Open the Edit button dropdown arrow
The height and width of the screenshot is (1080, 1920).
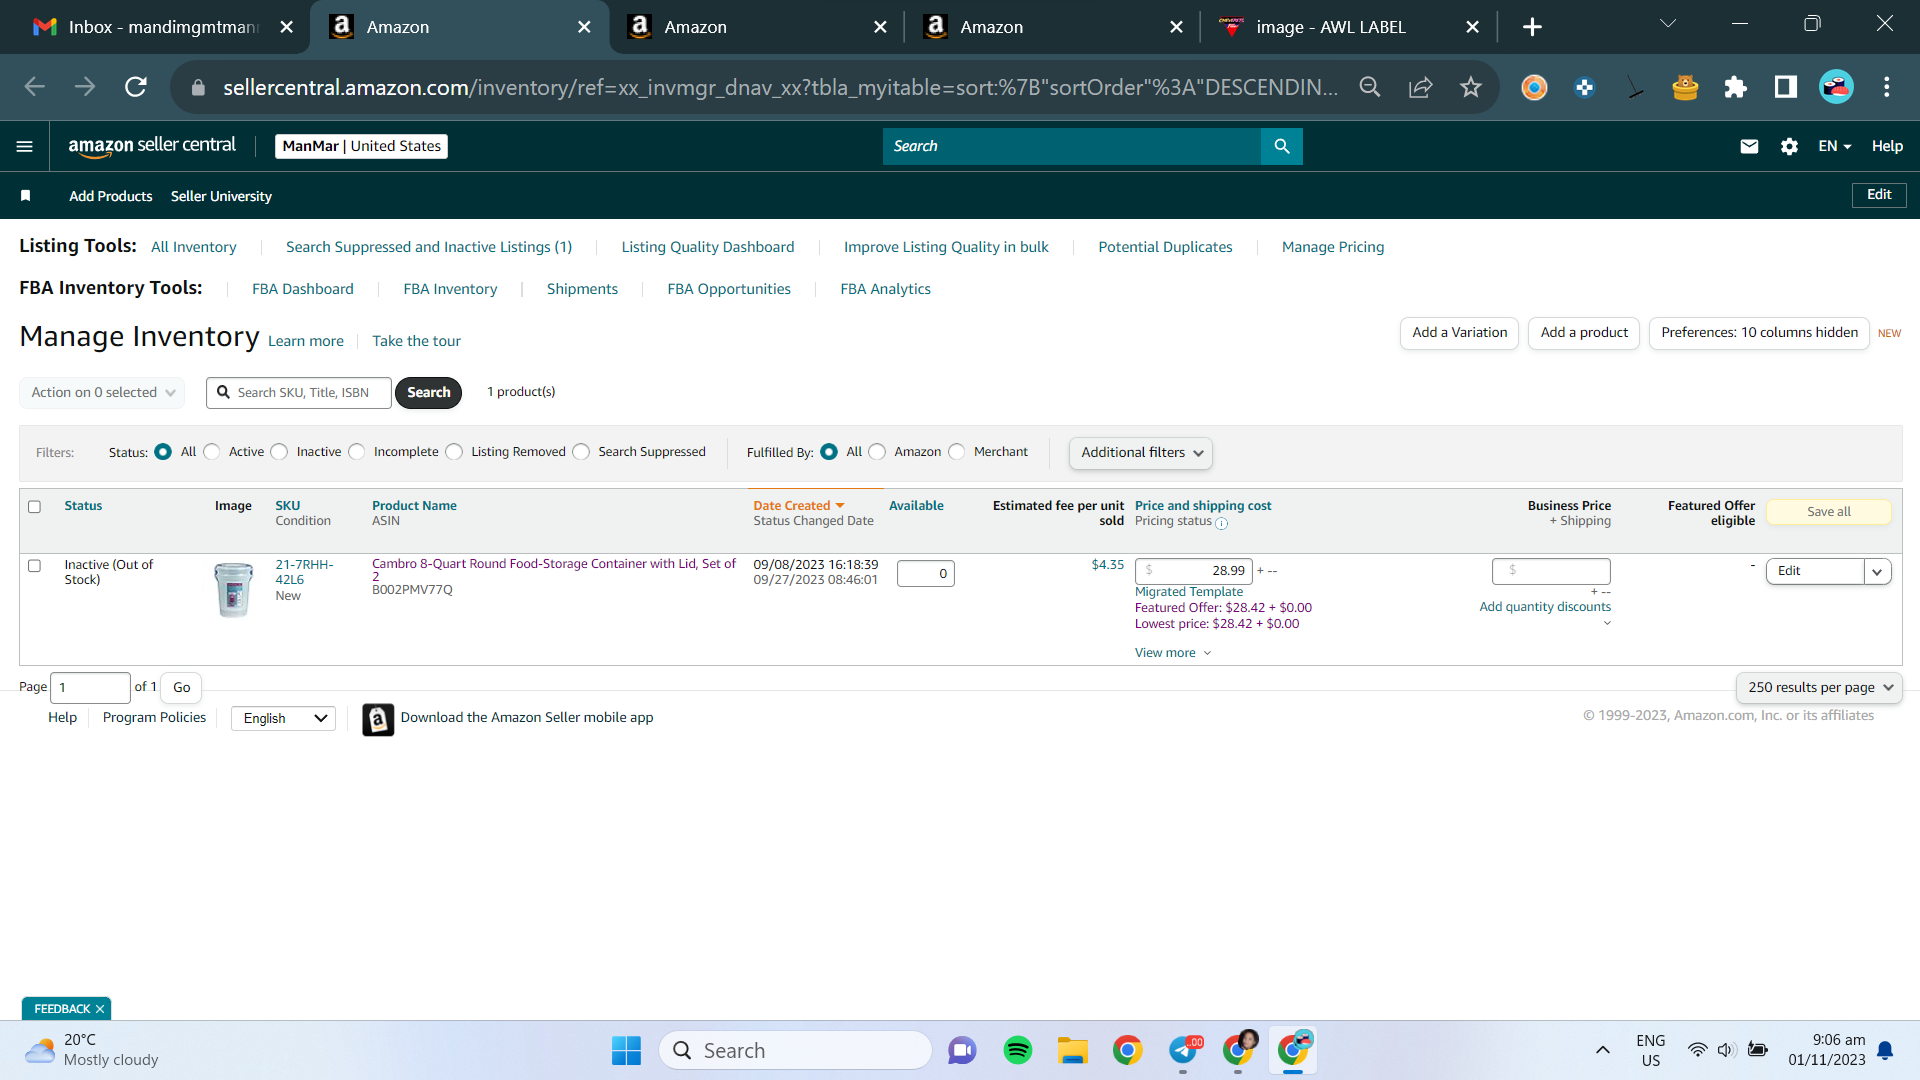coord(1877,572)
